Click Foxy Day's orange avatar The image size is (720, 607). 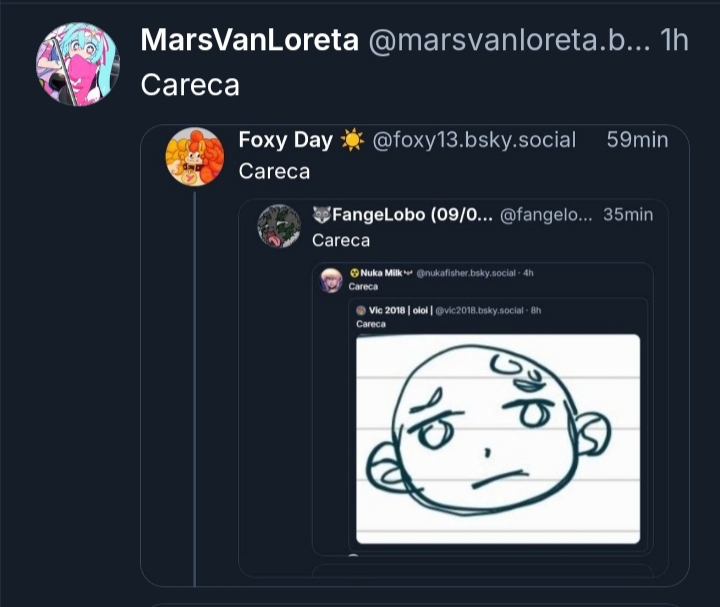click(195, 156)
